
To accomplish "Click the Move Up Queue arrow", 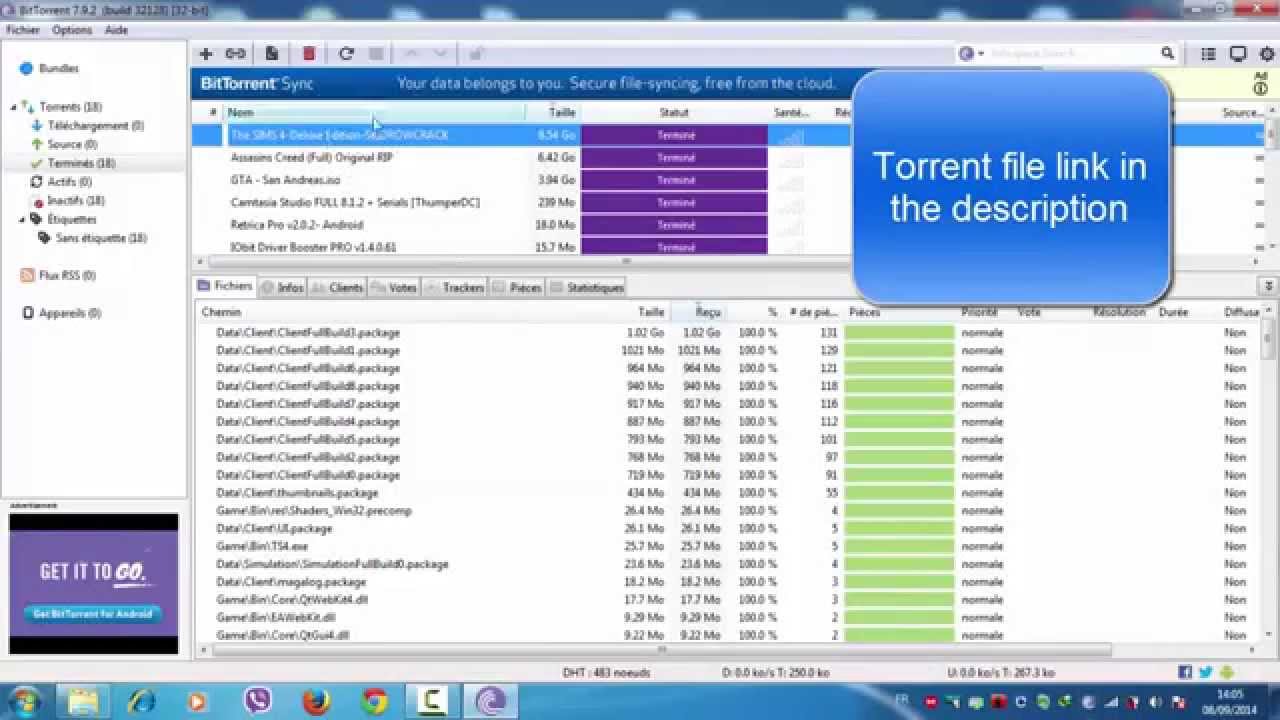I will click(x=410, y=54).
